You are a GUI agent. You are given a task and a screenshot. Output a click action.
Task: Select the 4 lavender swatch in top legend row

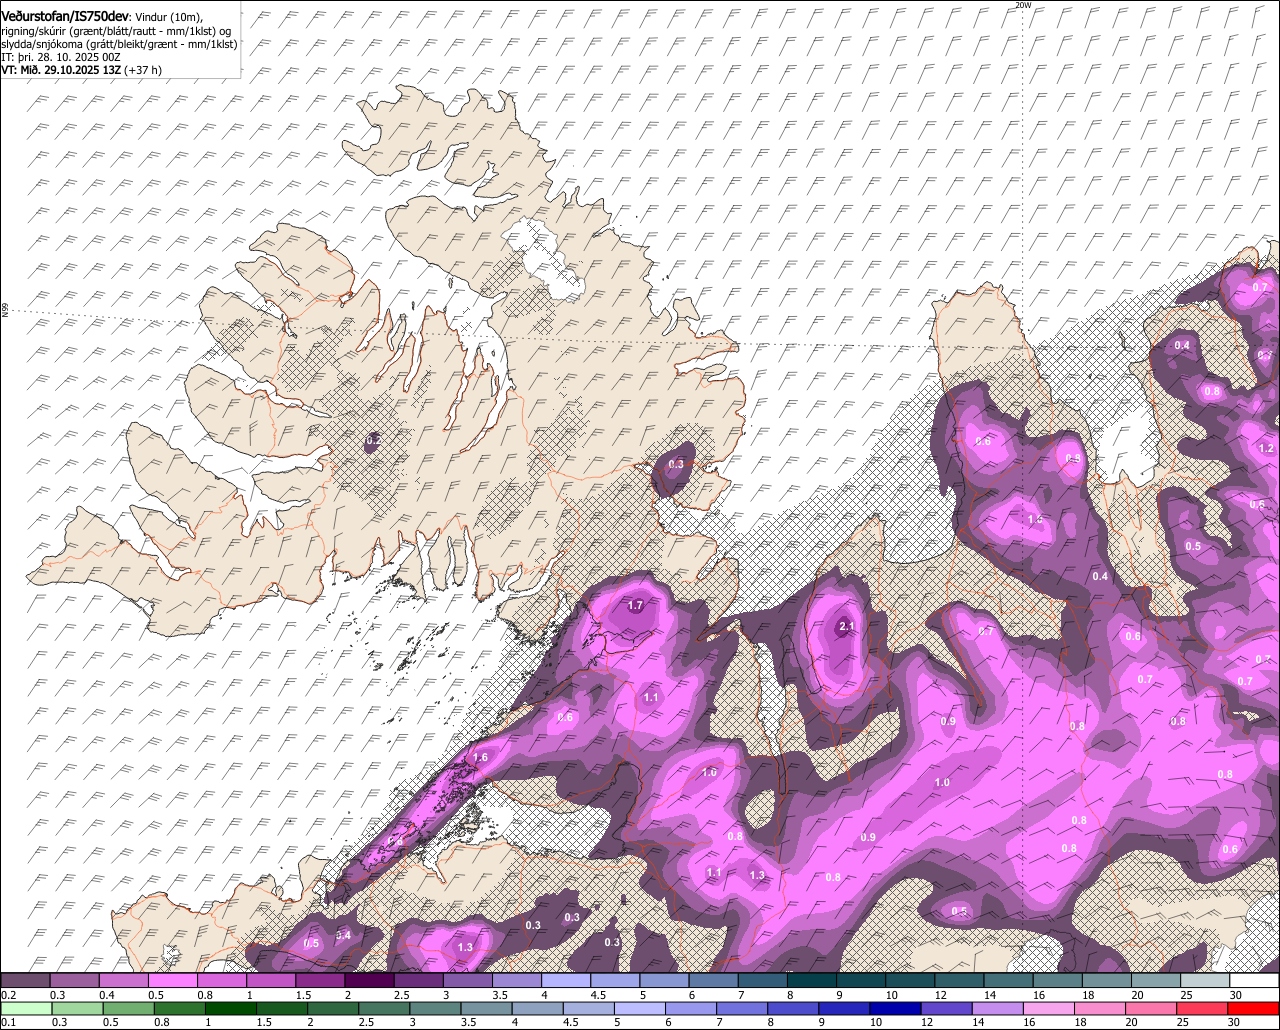pyautogui.click(x=566, y=981)
